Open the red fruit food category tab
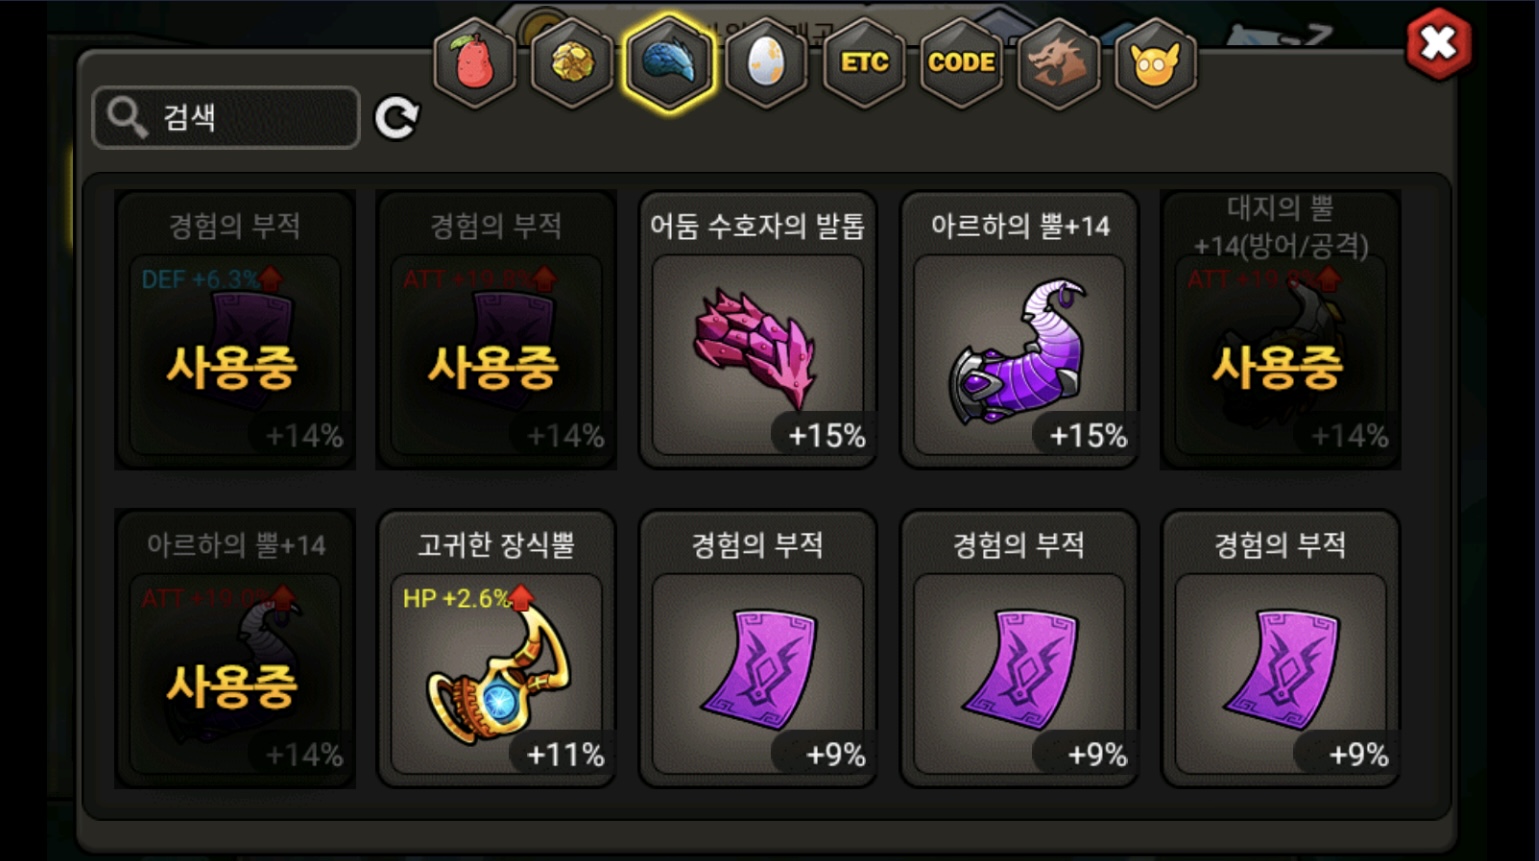This screenshot has height=861, width=1539. tap(474, 63)
